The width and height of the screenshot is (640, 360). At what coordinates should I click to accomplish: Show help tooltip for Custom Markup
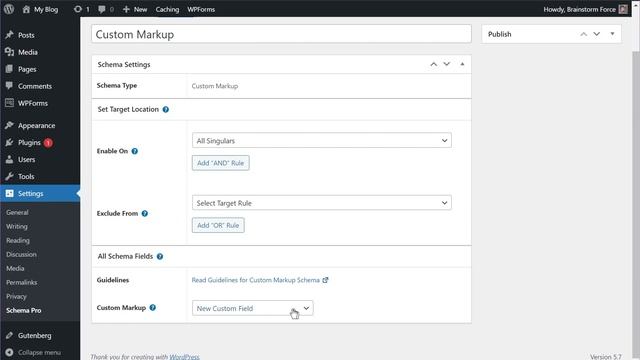153,308
